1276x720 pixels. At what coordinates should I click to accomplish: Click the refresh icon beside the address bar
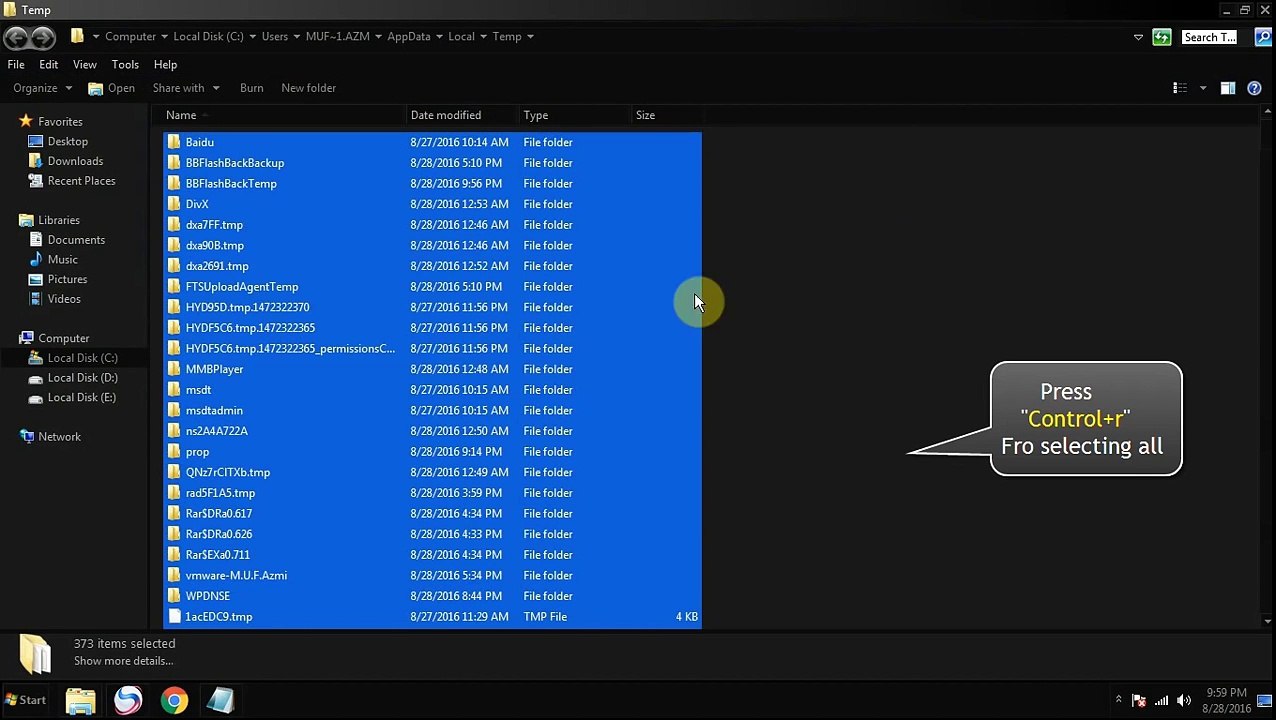point(1161,37)
